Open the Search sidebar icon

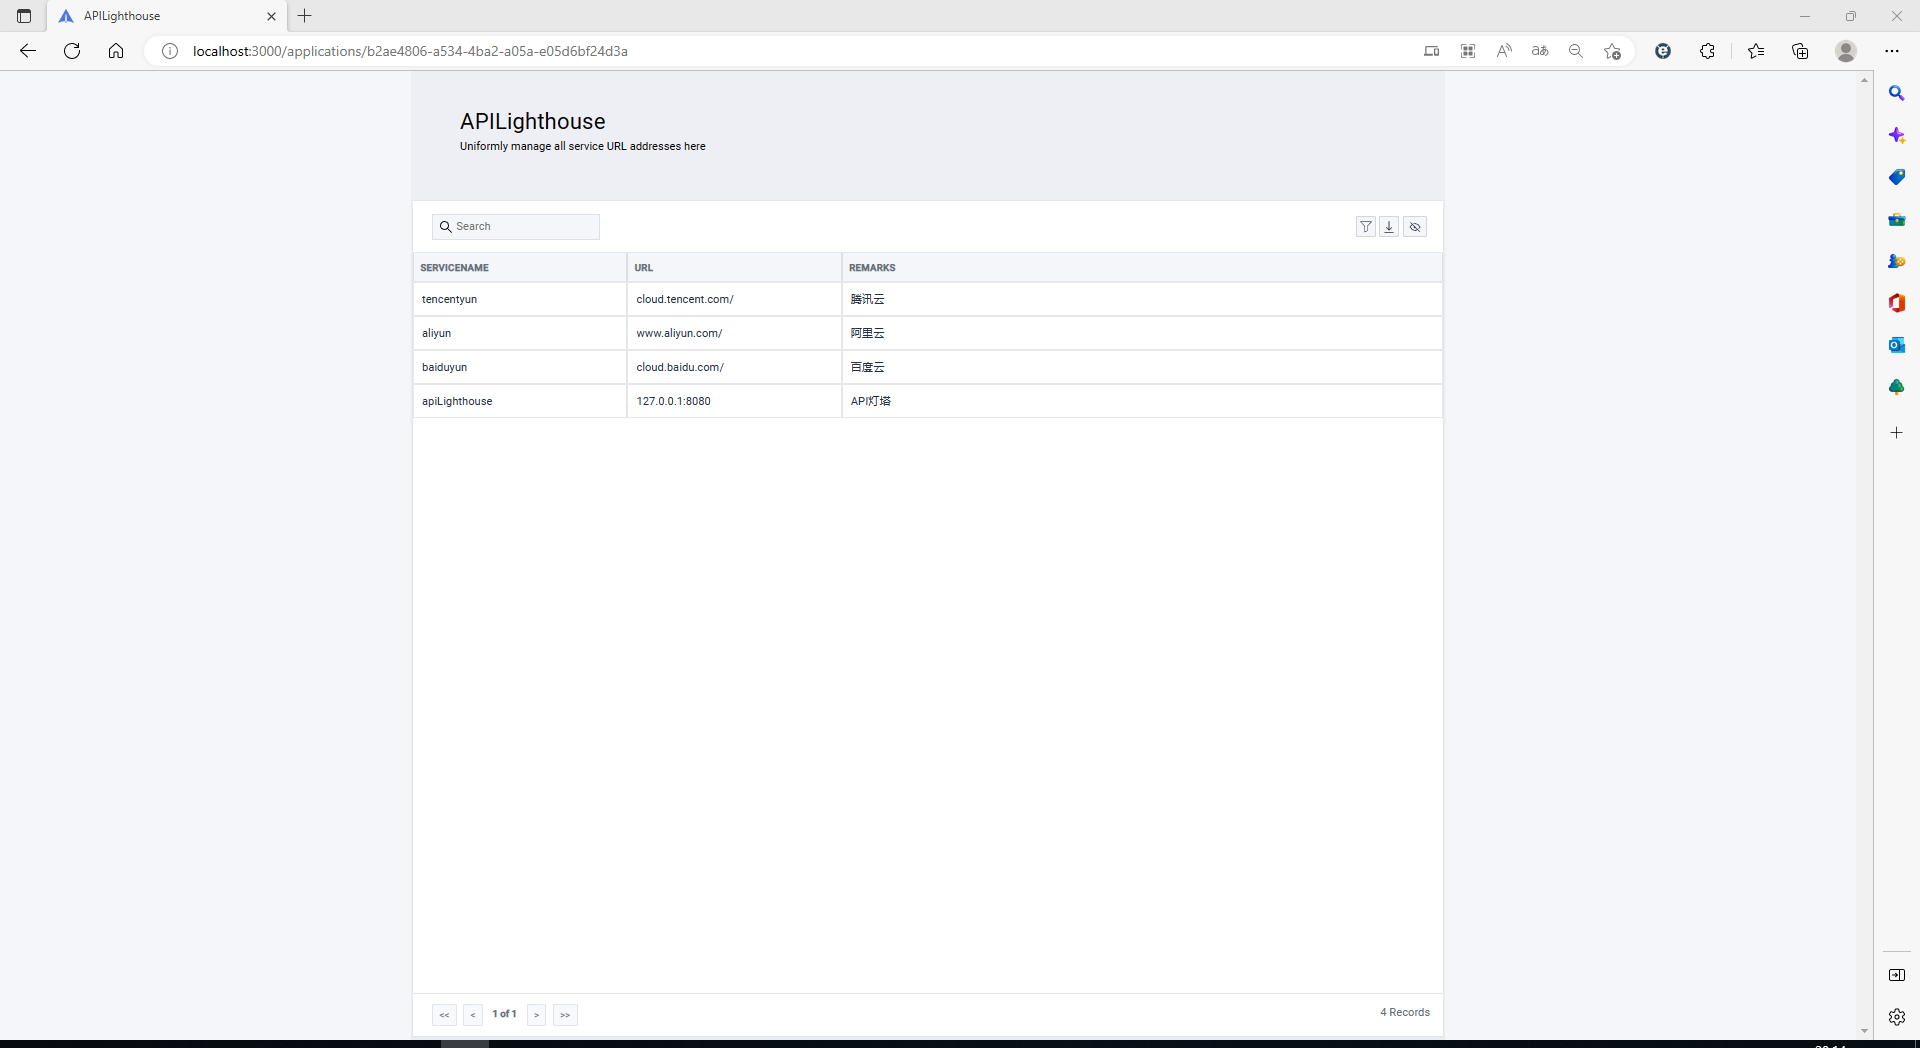1897,92
